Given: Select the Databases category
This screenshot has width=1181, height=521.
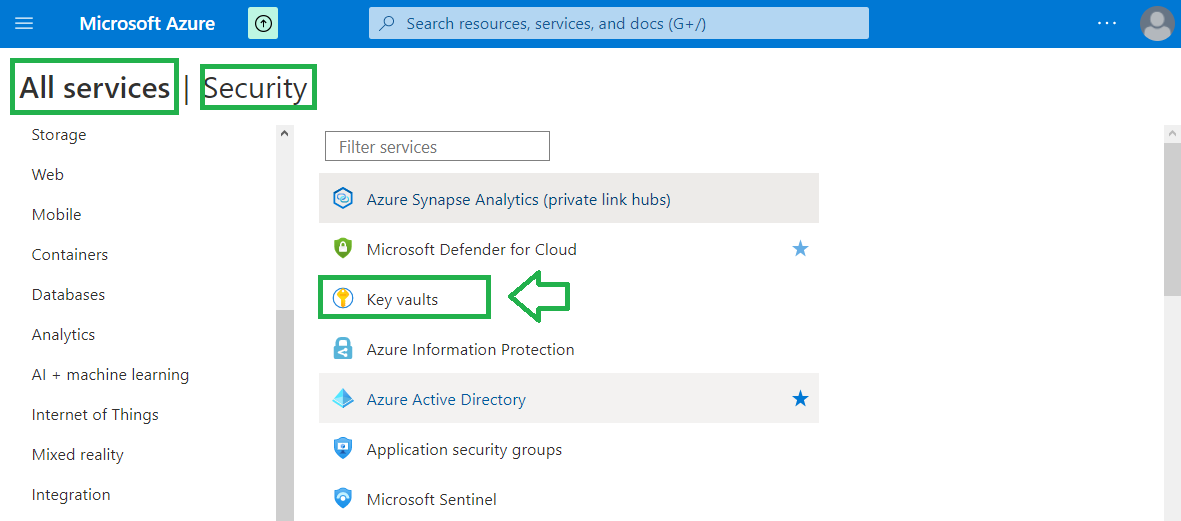Looking at the screenshot, I should (68, 294).
